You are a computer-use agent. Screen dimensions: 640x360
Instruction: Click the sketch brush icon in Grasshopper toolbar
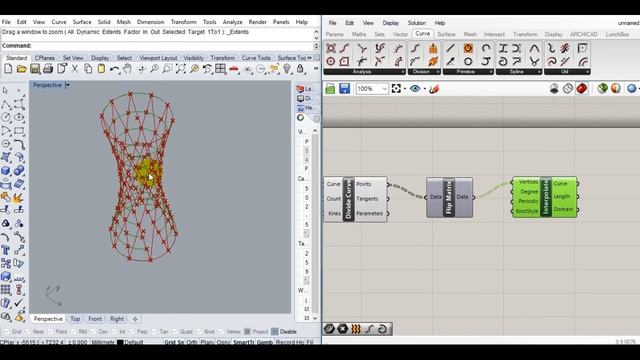point(434,89)
